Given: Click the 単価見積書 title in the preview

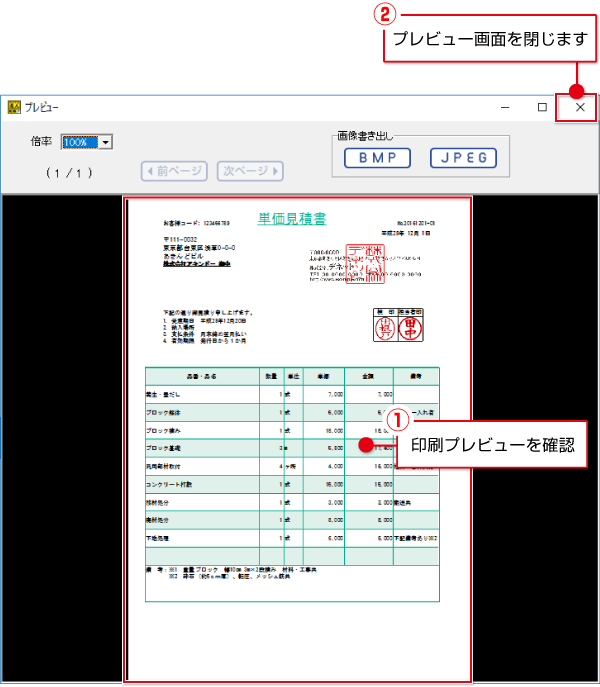Looking at the screenshot, I should [292, 219].
